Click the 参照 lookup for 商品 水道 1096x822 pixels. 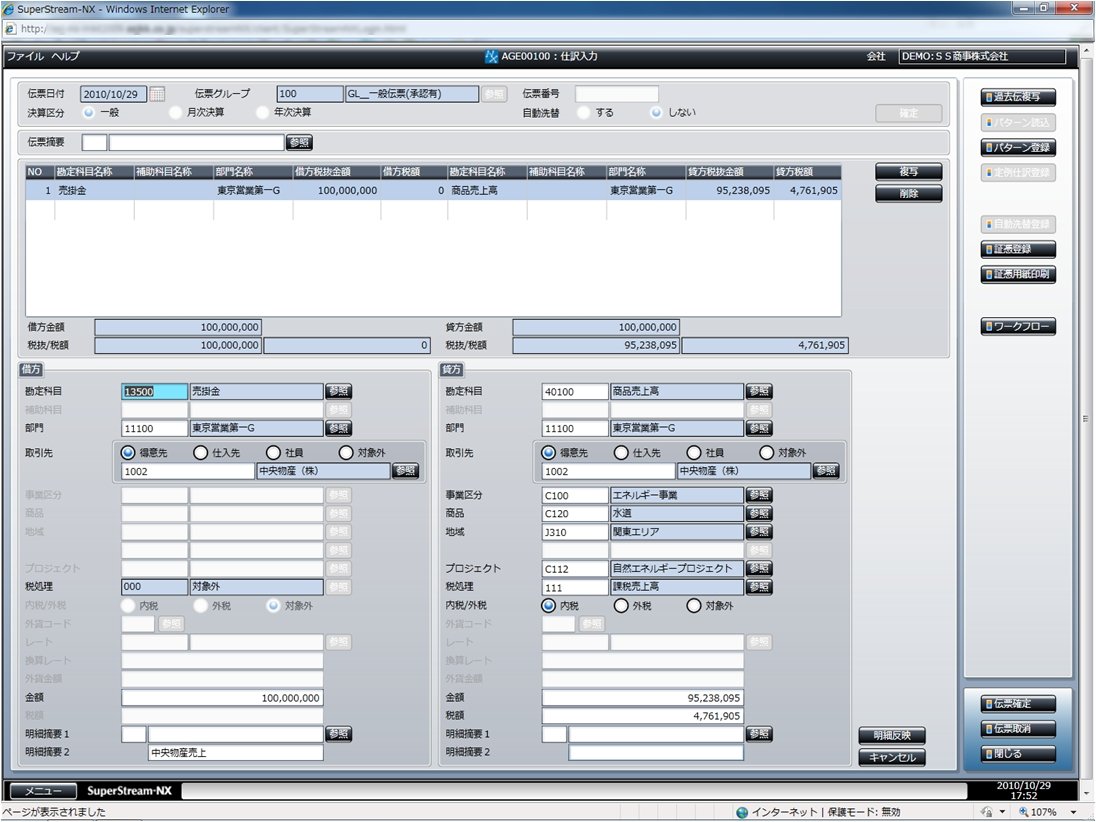pos(759,513)
